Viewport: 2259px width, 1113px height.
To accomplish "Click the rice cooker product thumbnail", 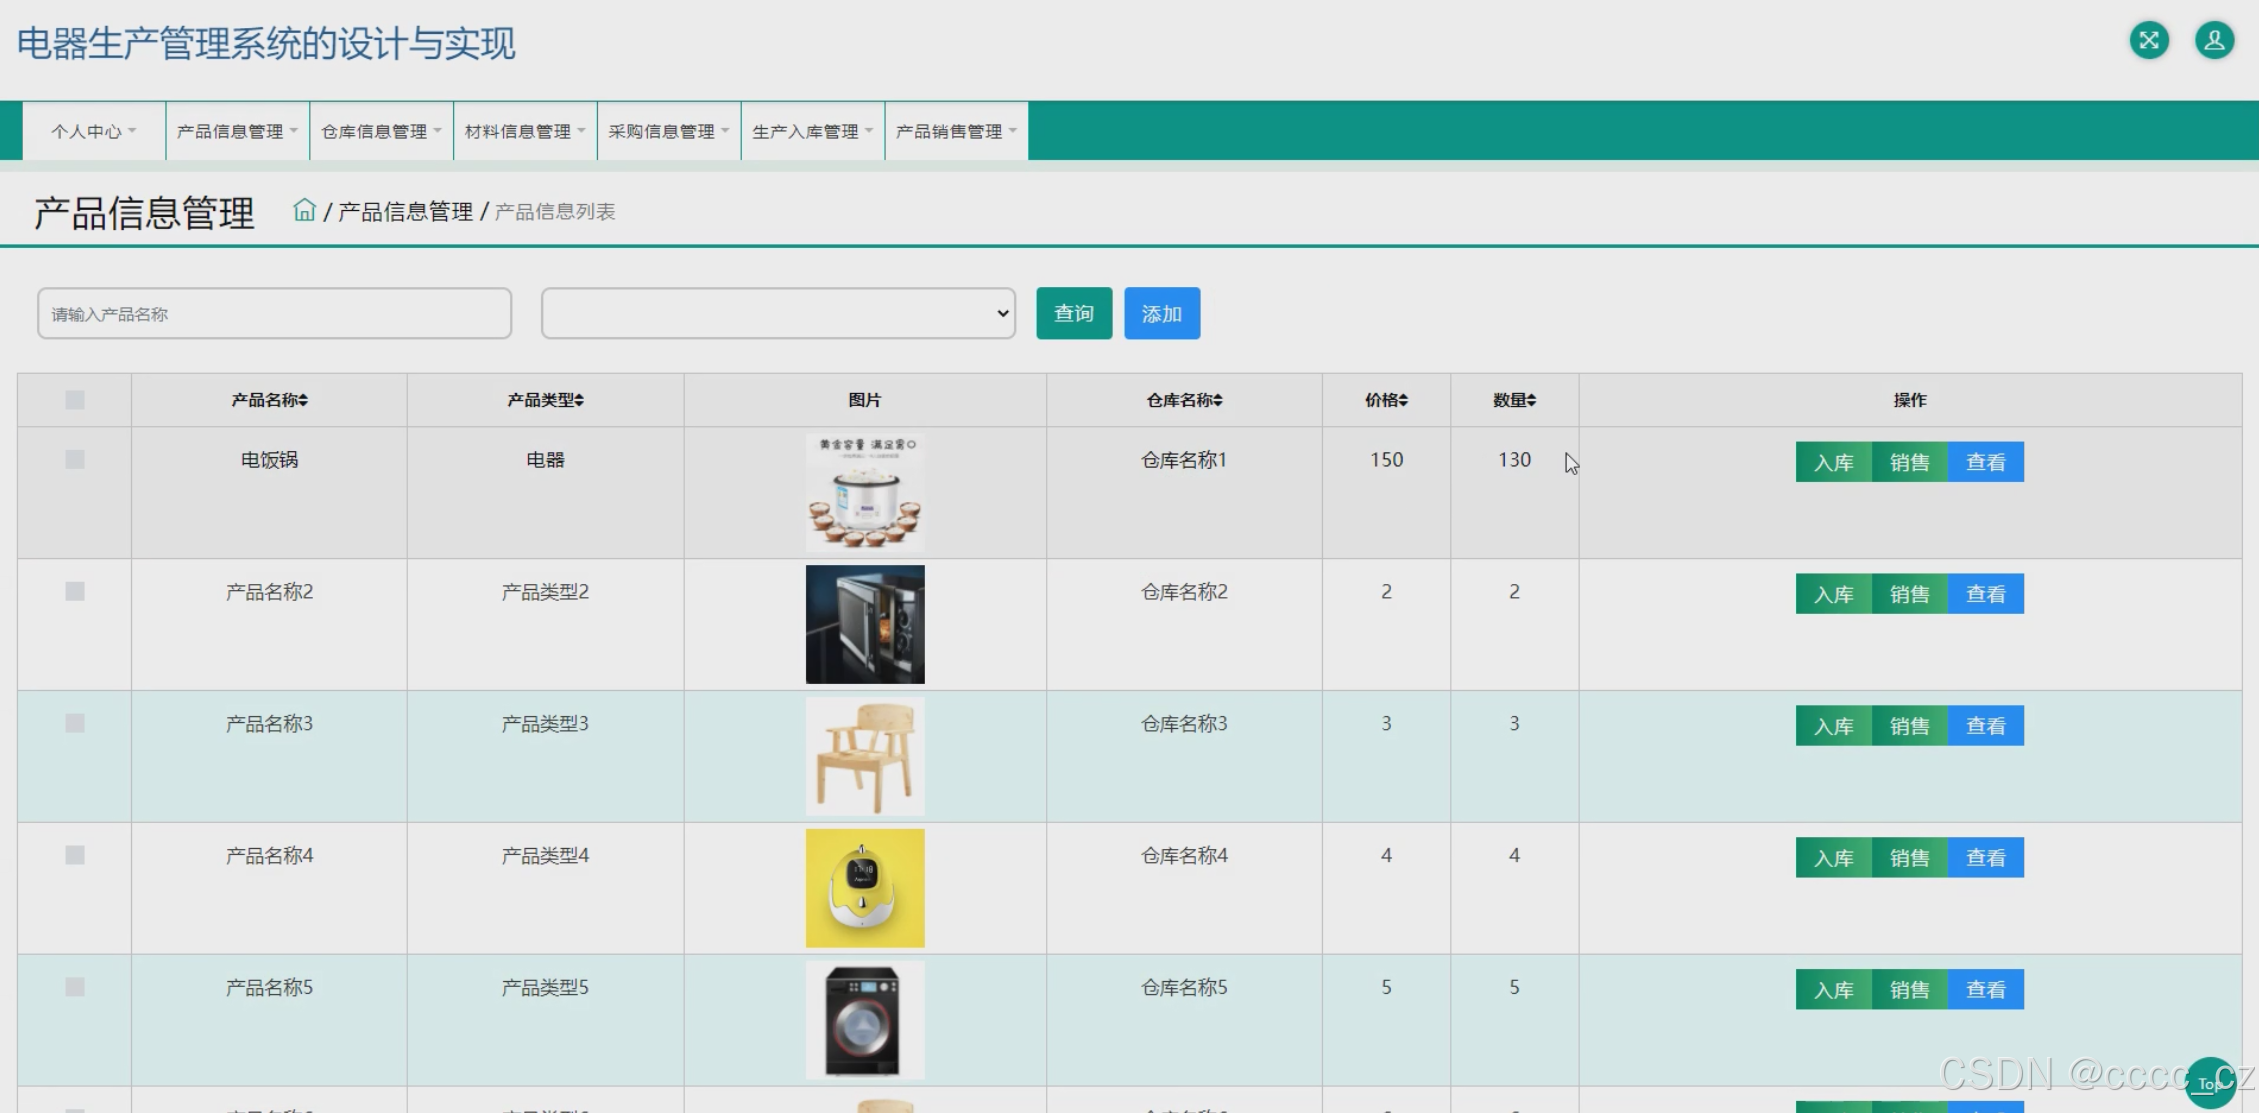I will click(x=865, y=492).
